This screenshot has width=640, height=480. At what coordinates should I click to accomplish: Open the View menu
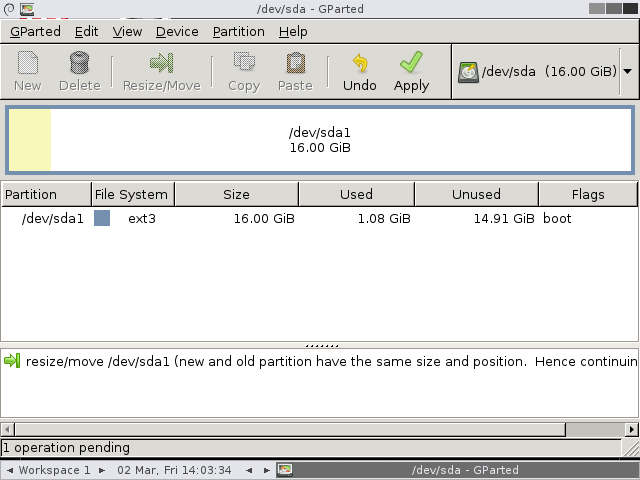(x=127, y=31)
